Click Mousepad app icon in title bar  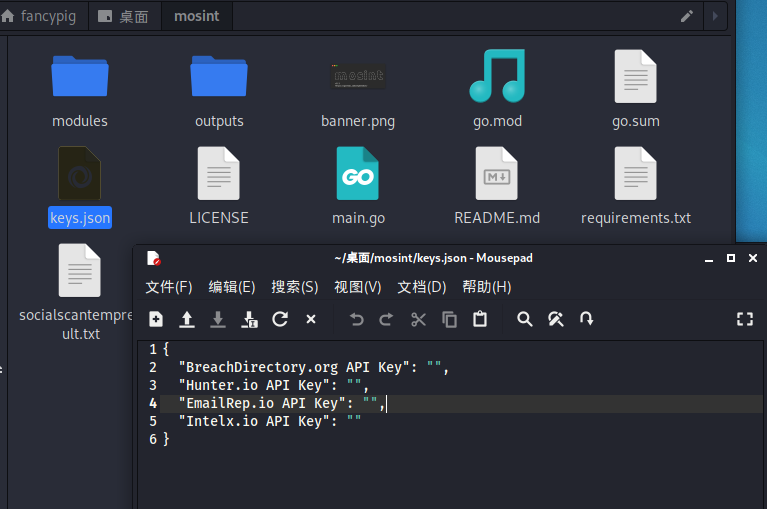coord(154,258)
